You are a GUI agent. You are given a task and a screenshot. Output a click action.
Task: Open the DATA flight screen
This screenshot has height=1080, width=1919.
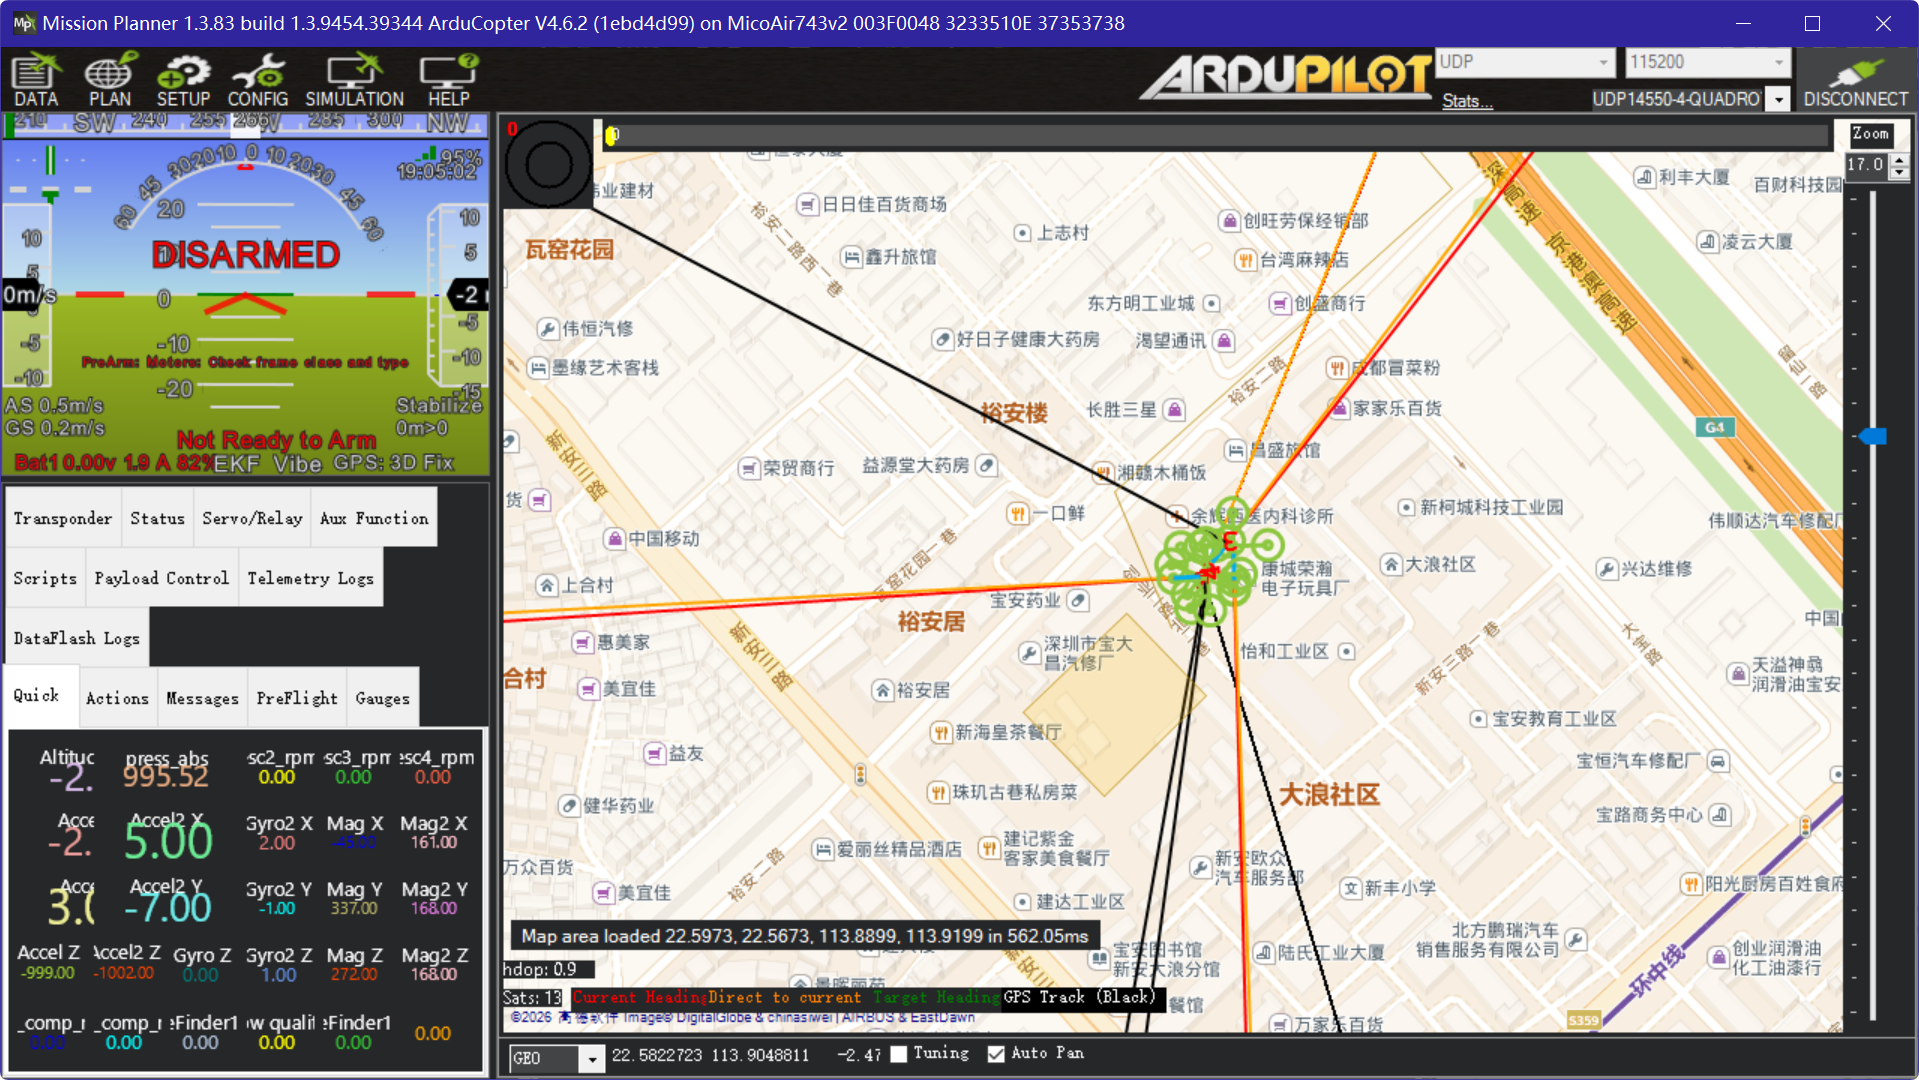[x=36, y=80]
